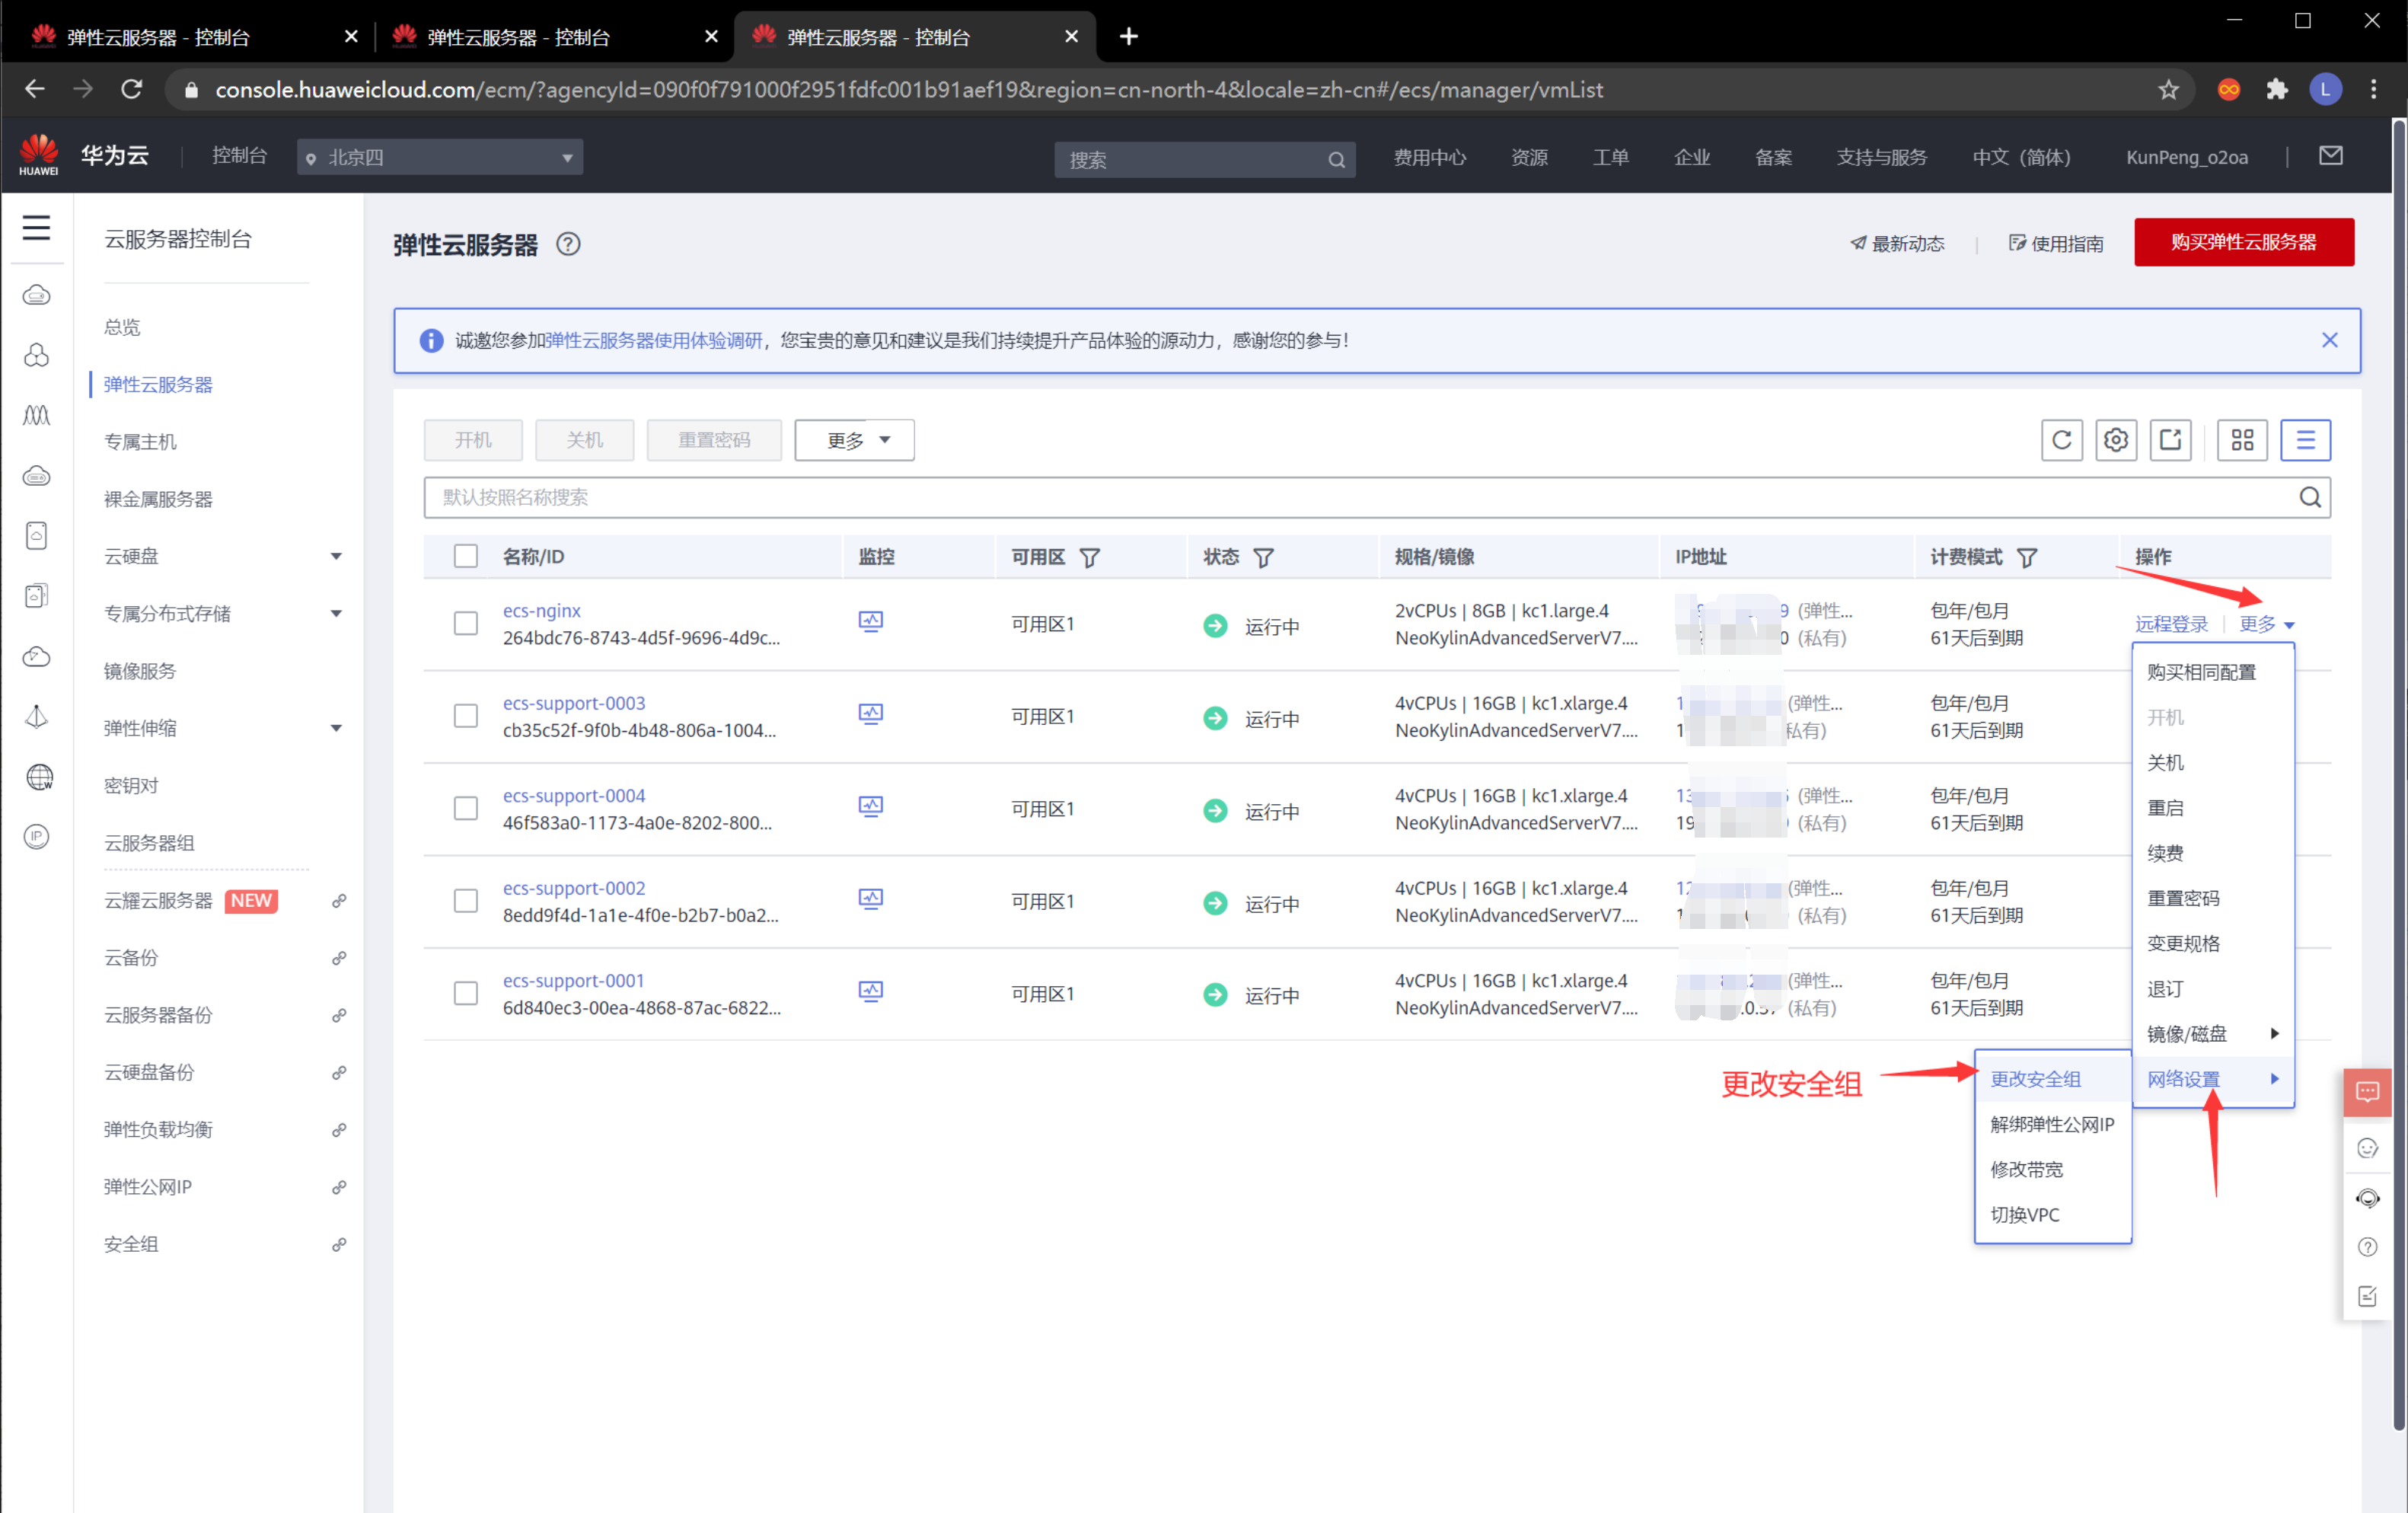Switch to list view
Screen dimensions: 2408x1513
tap(2305, 440)
